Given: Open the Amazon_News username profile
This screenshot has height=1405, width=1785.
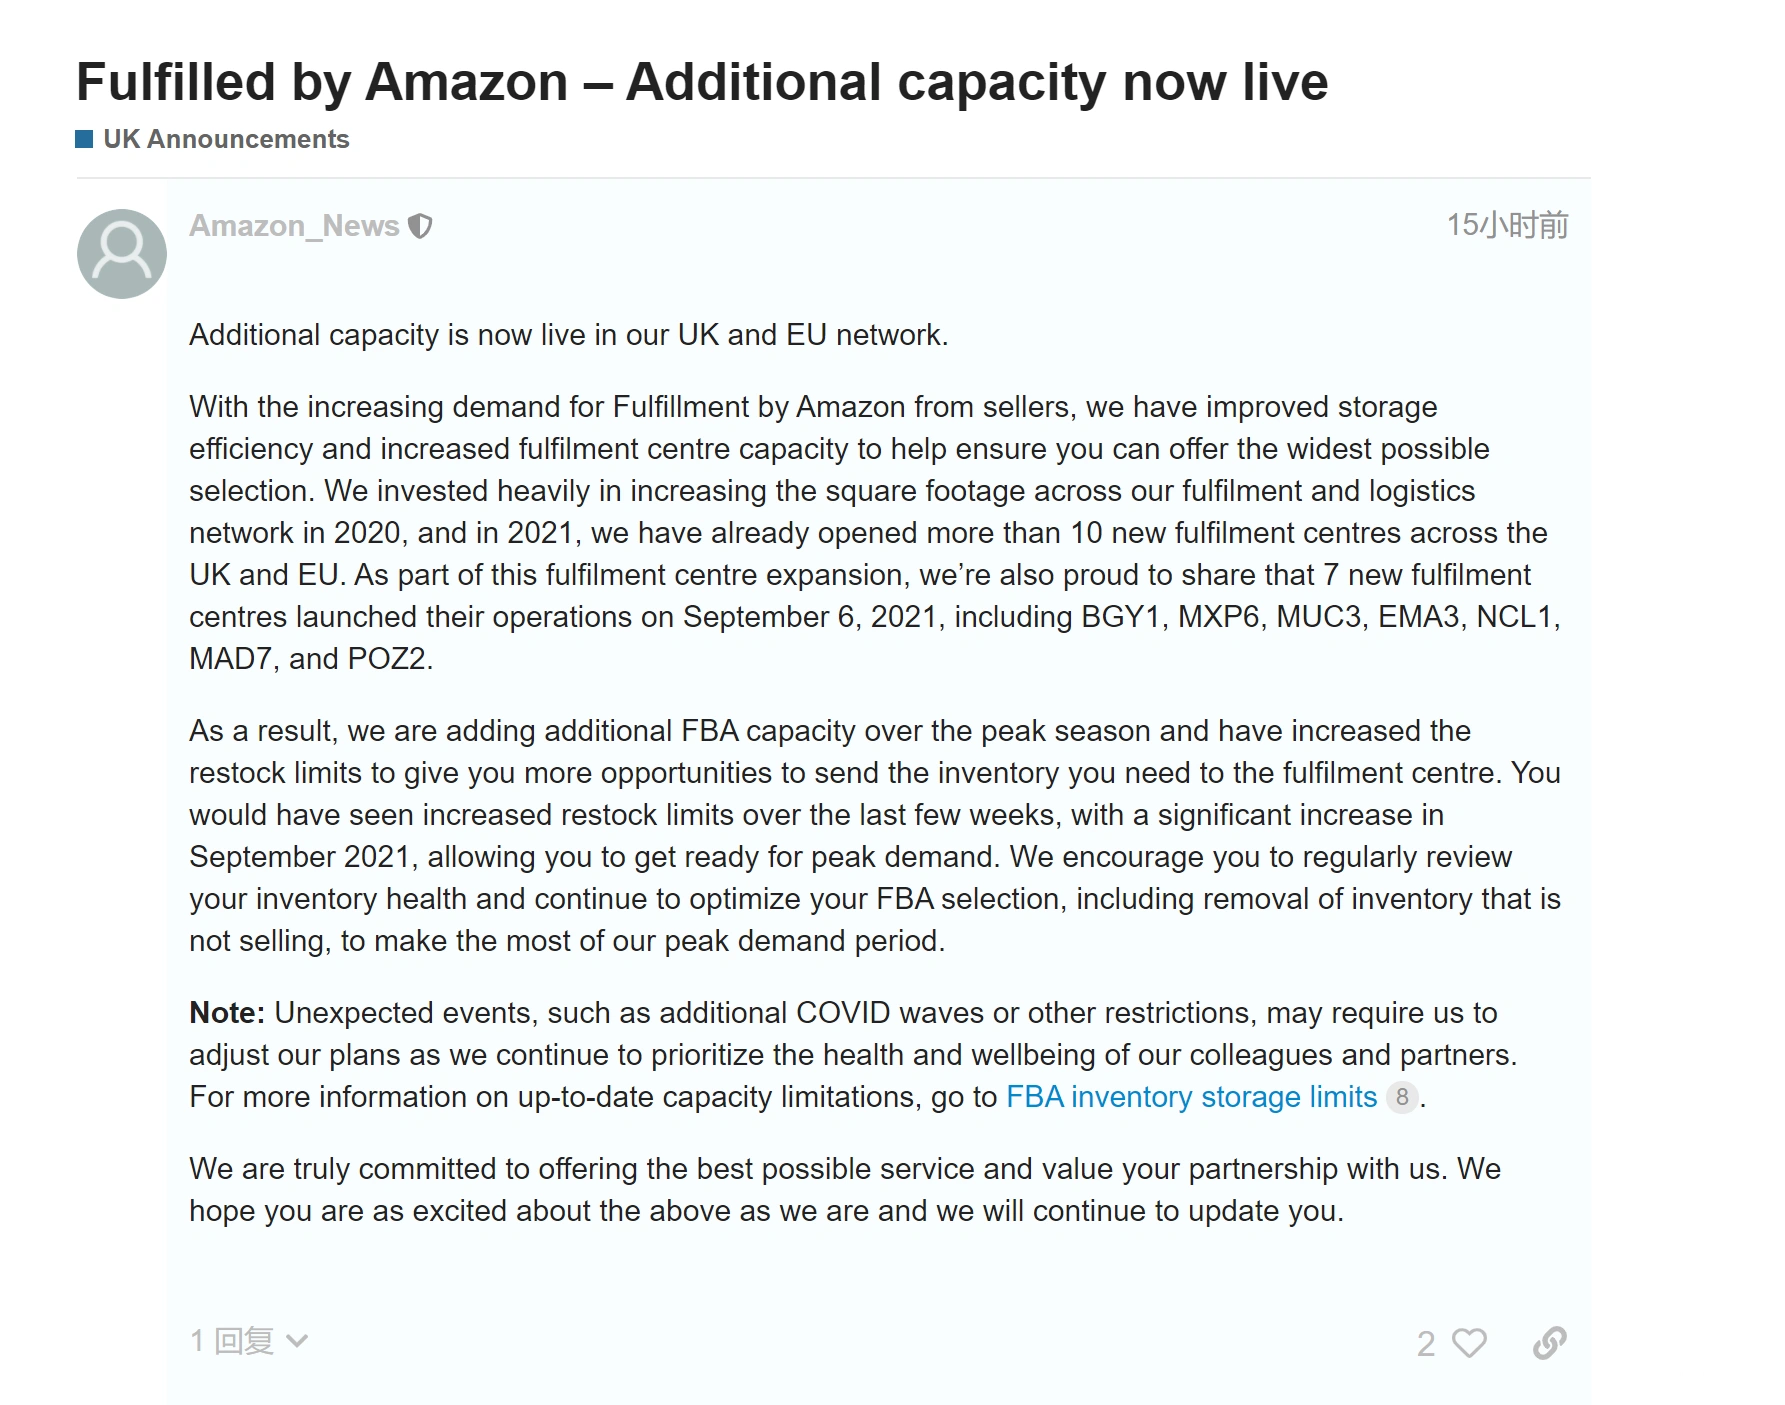Looking at the screenshot, I should [x=294, y=226].
